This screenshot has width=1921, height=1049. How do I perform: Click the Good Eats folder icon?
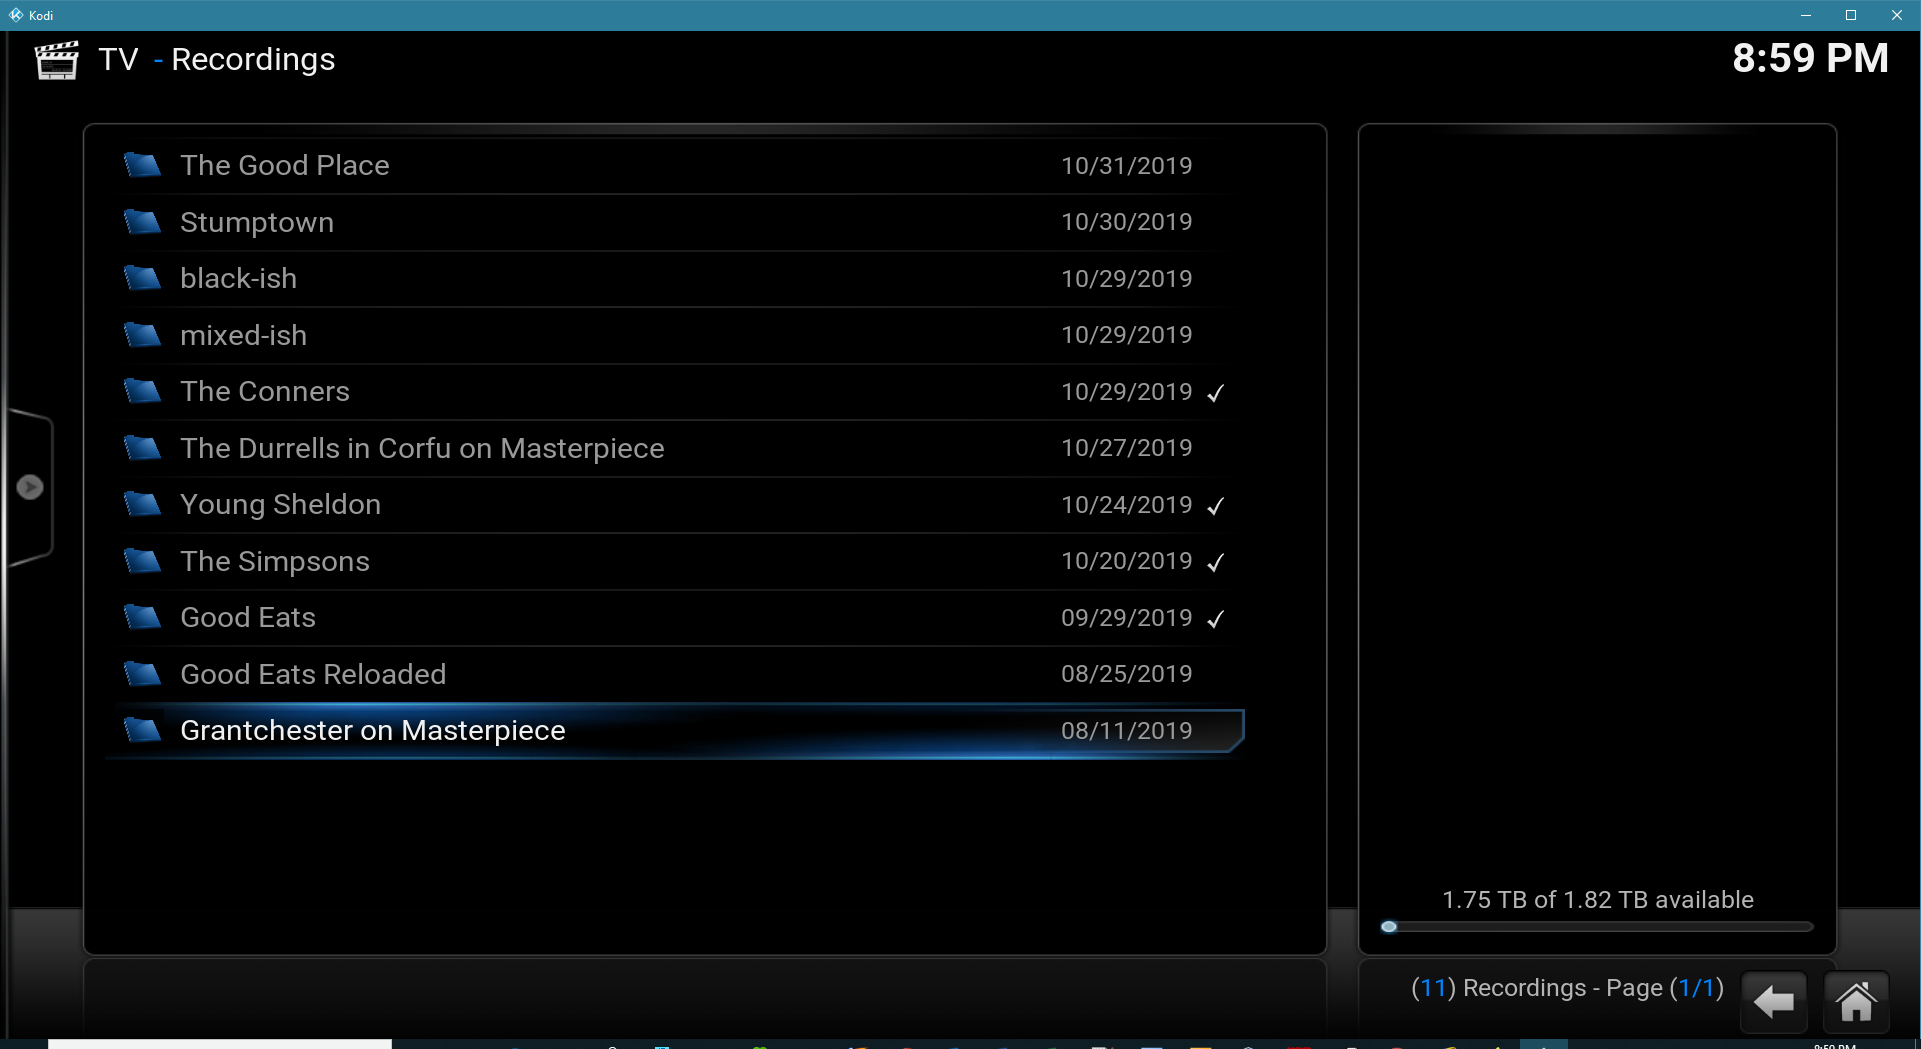pyautogui.click(x=142, y=618)
